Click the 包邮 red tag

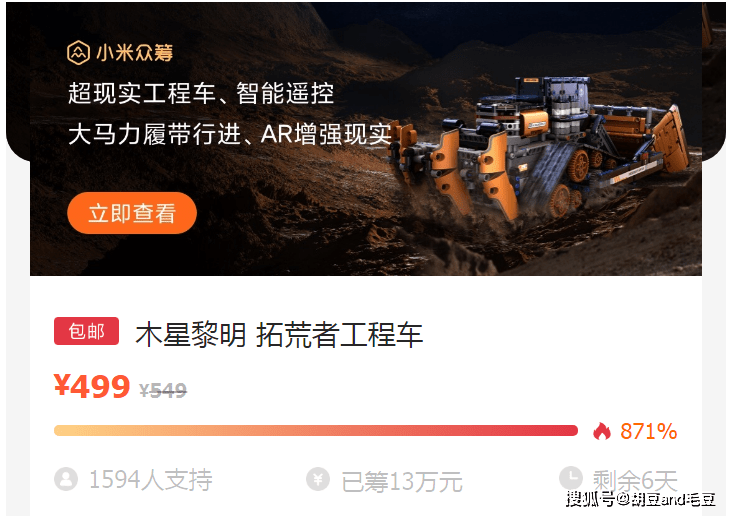coord(86,331)
